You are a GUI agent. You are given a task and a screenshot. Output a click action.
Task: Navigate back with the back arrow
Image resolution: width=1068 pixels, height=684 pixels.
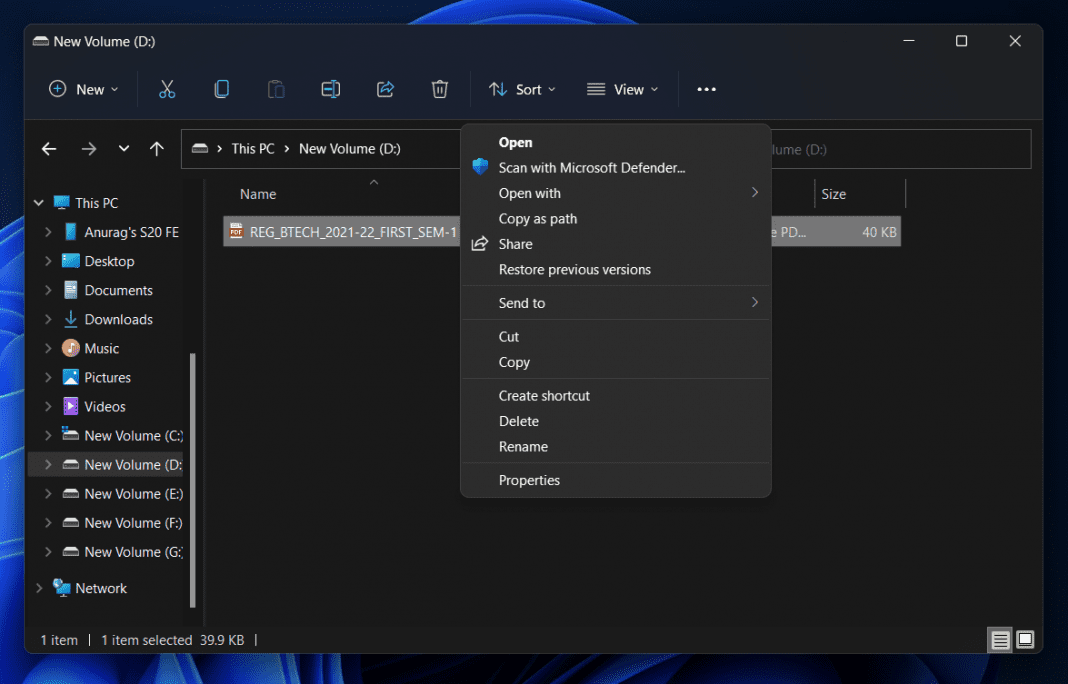click(x=49, y=148)
